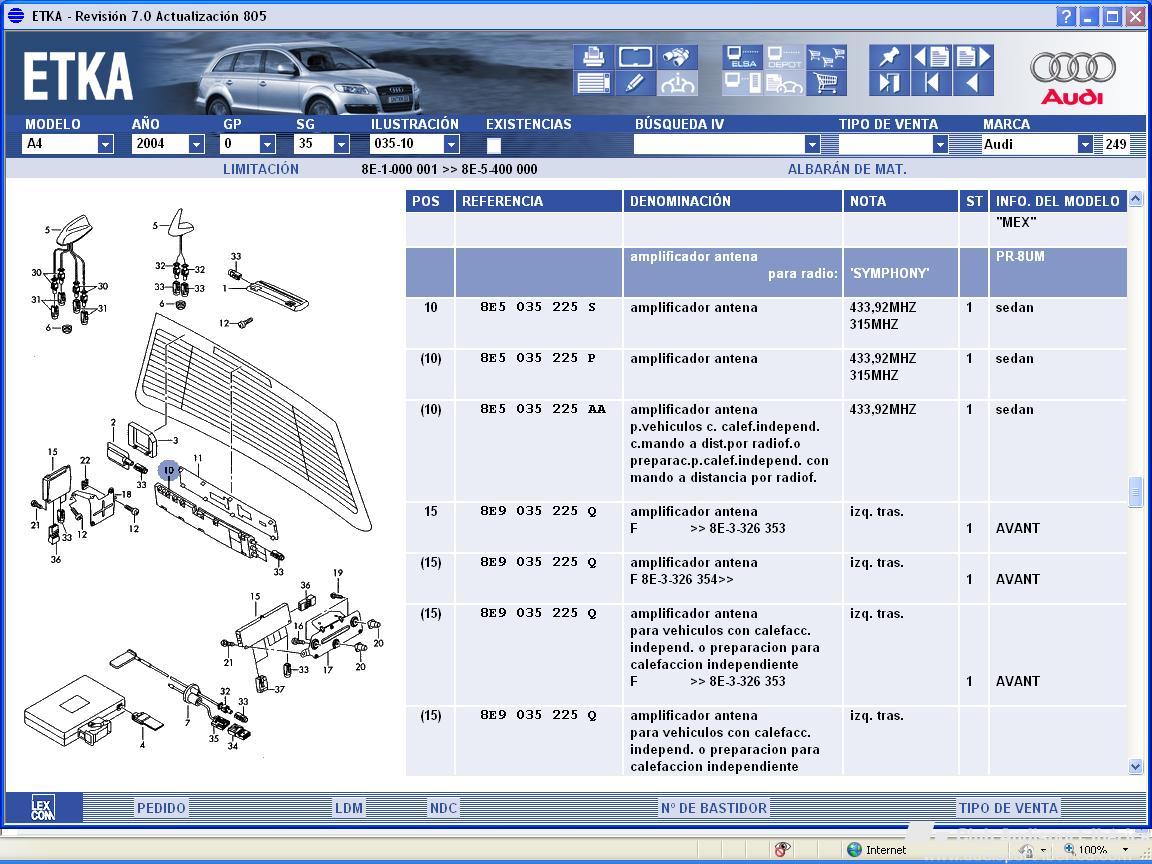Click the rectangular frame icon beside the printer

click(x=636, y=57)
